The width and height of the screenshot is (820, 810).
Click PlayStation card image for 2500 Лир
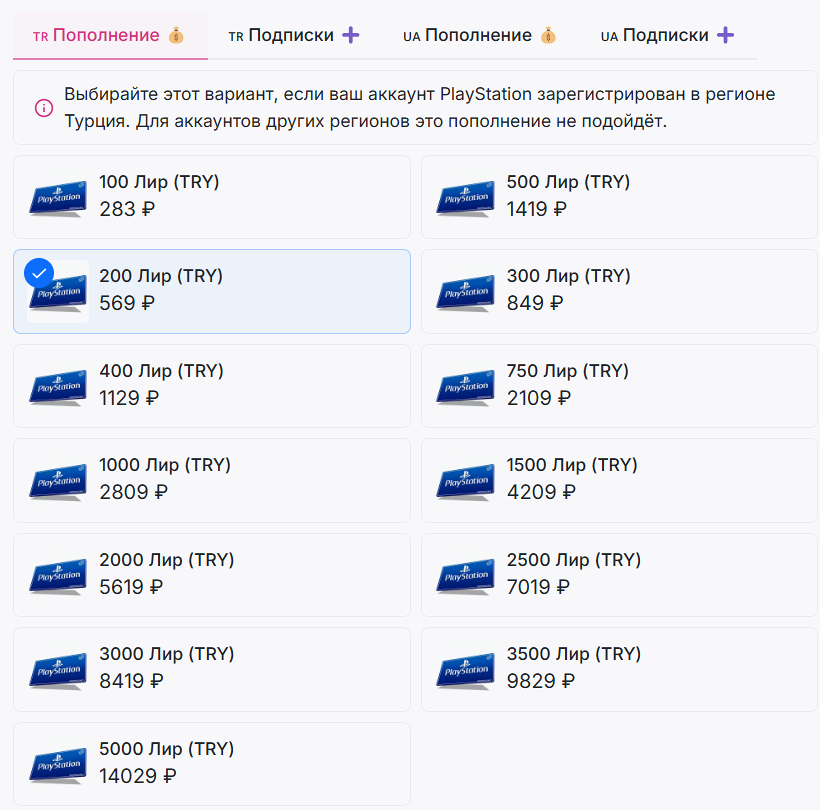(465, 576)
